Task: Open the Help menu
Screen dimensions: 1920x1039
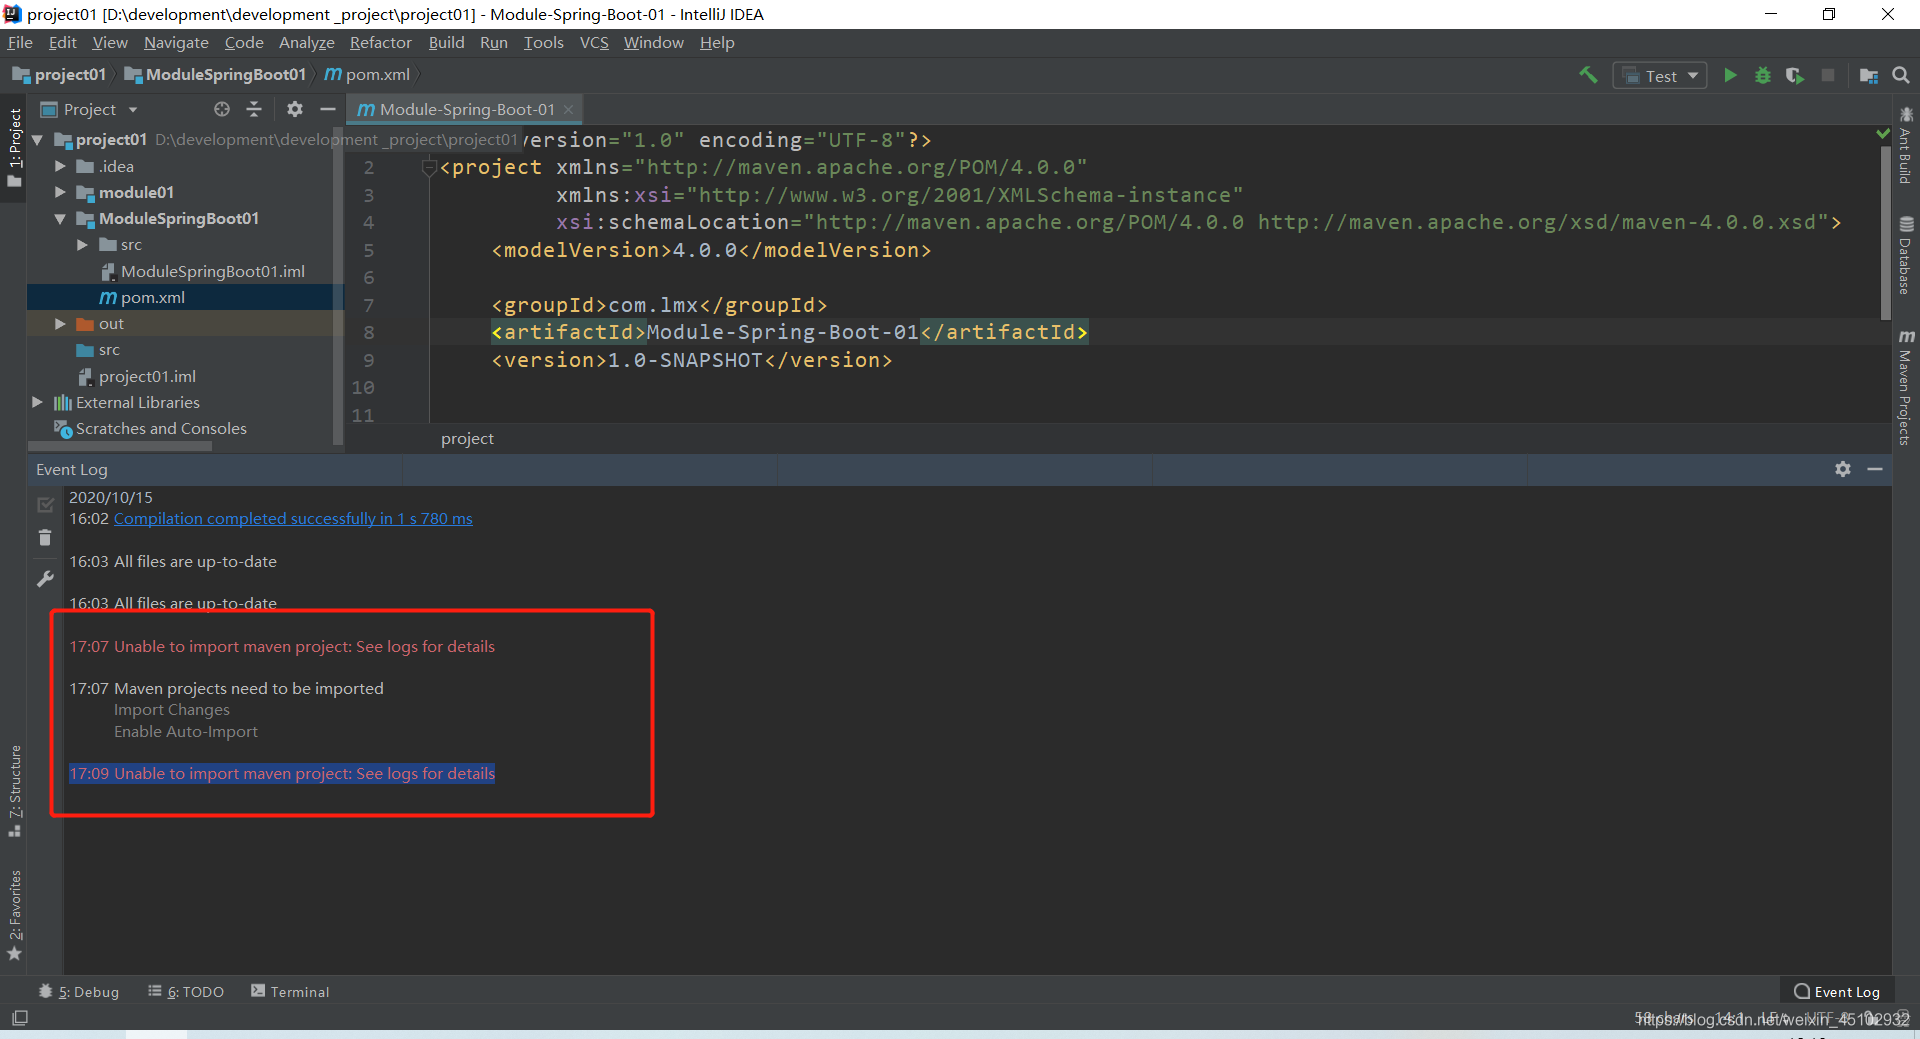Action: [x=717, y=43]
